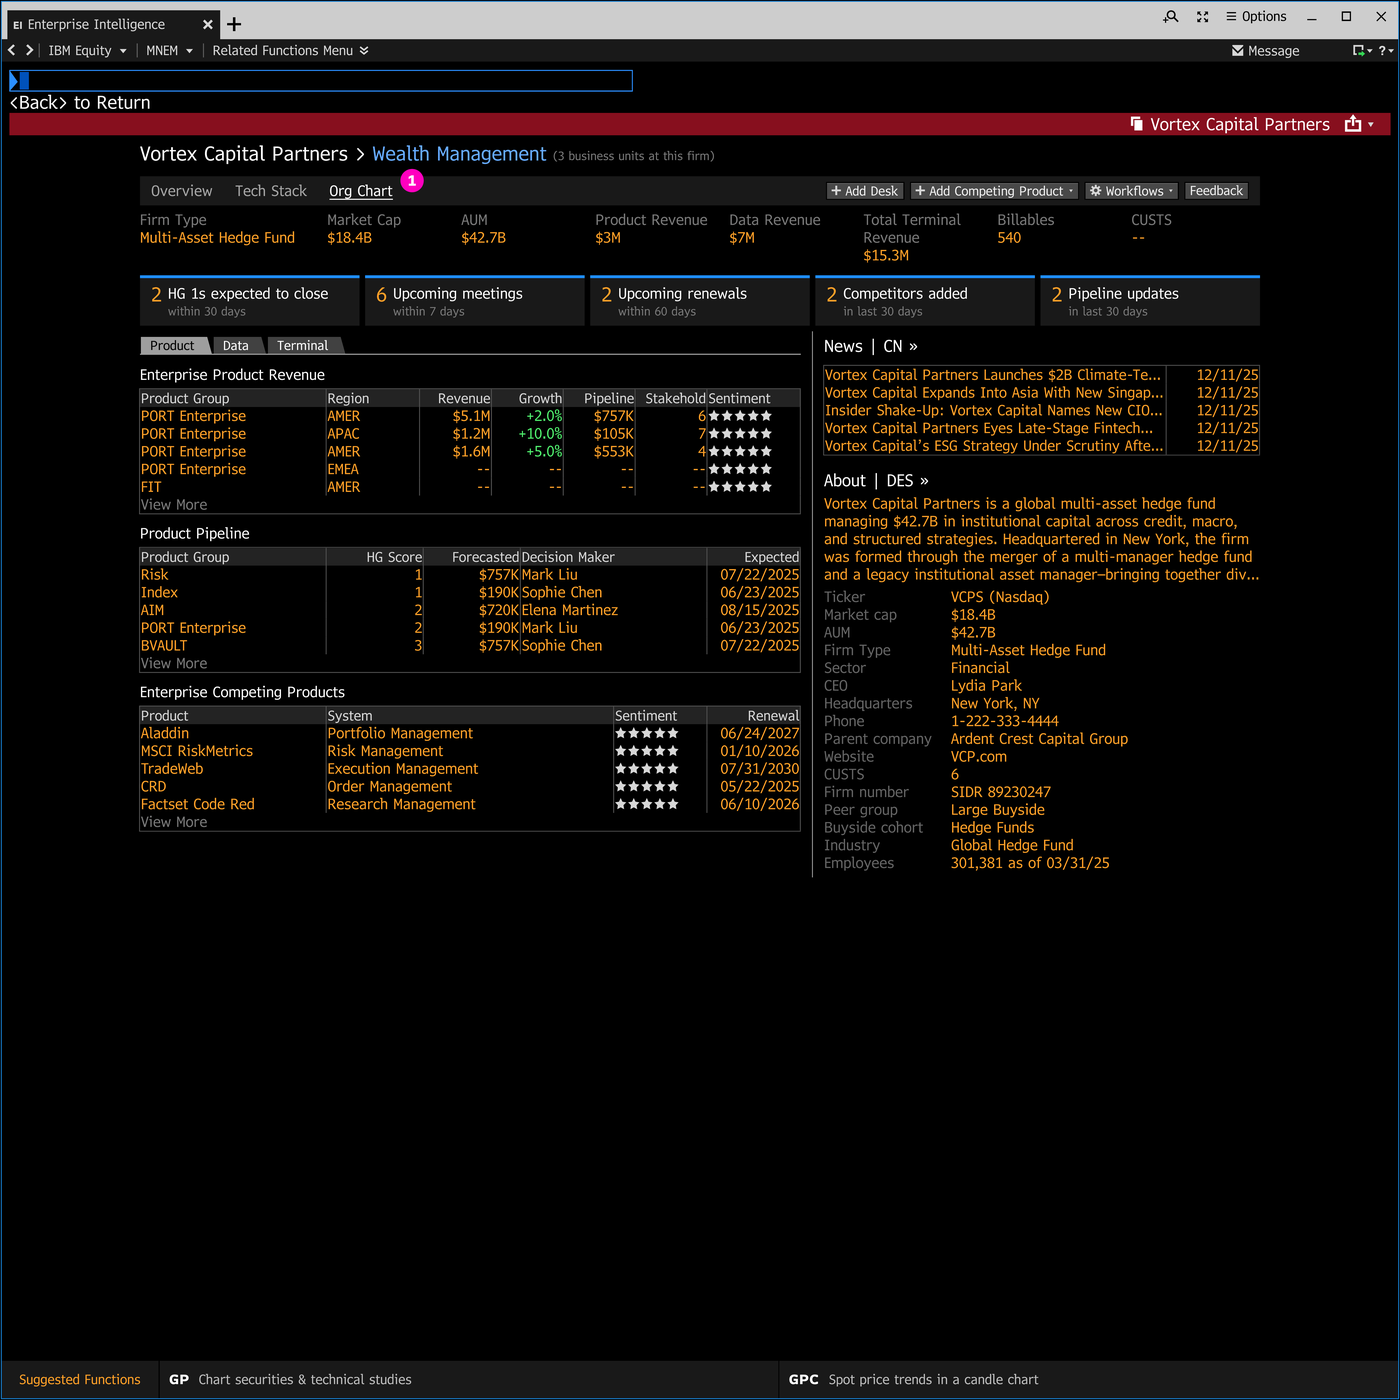
Task: Switch to the Org Chart tab
Action: point(360,191)
